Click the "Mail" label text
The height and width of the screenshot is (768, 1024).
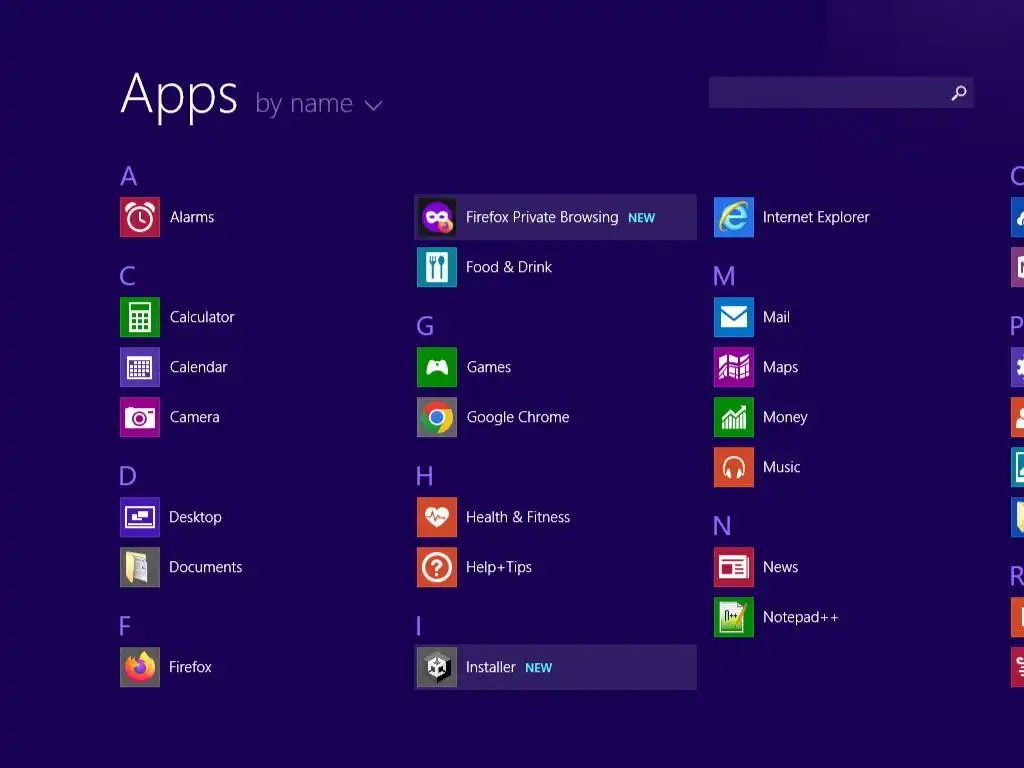point(776,317)
